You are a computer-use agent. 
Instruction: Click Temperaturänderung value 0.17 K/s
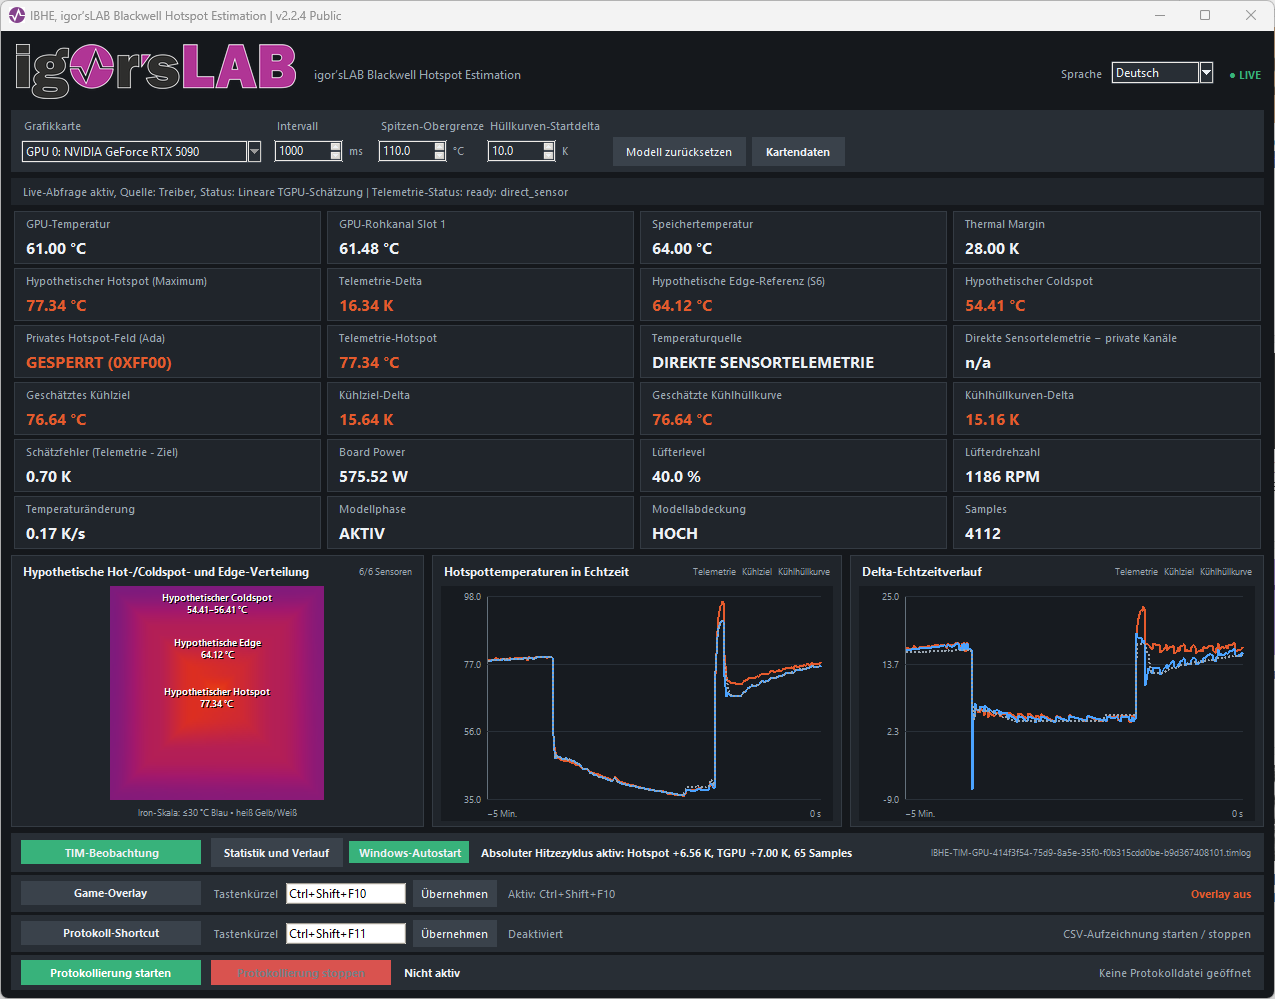point(56,534)
